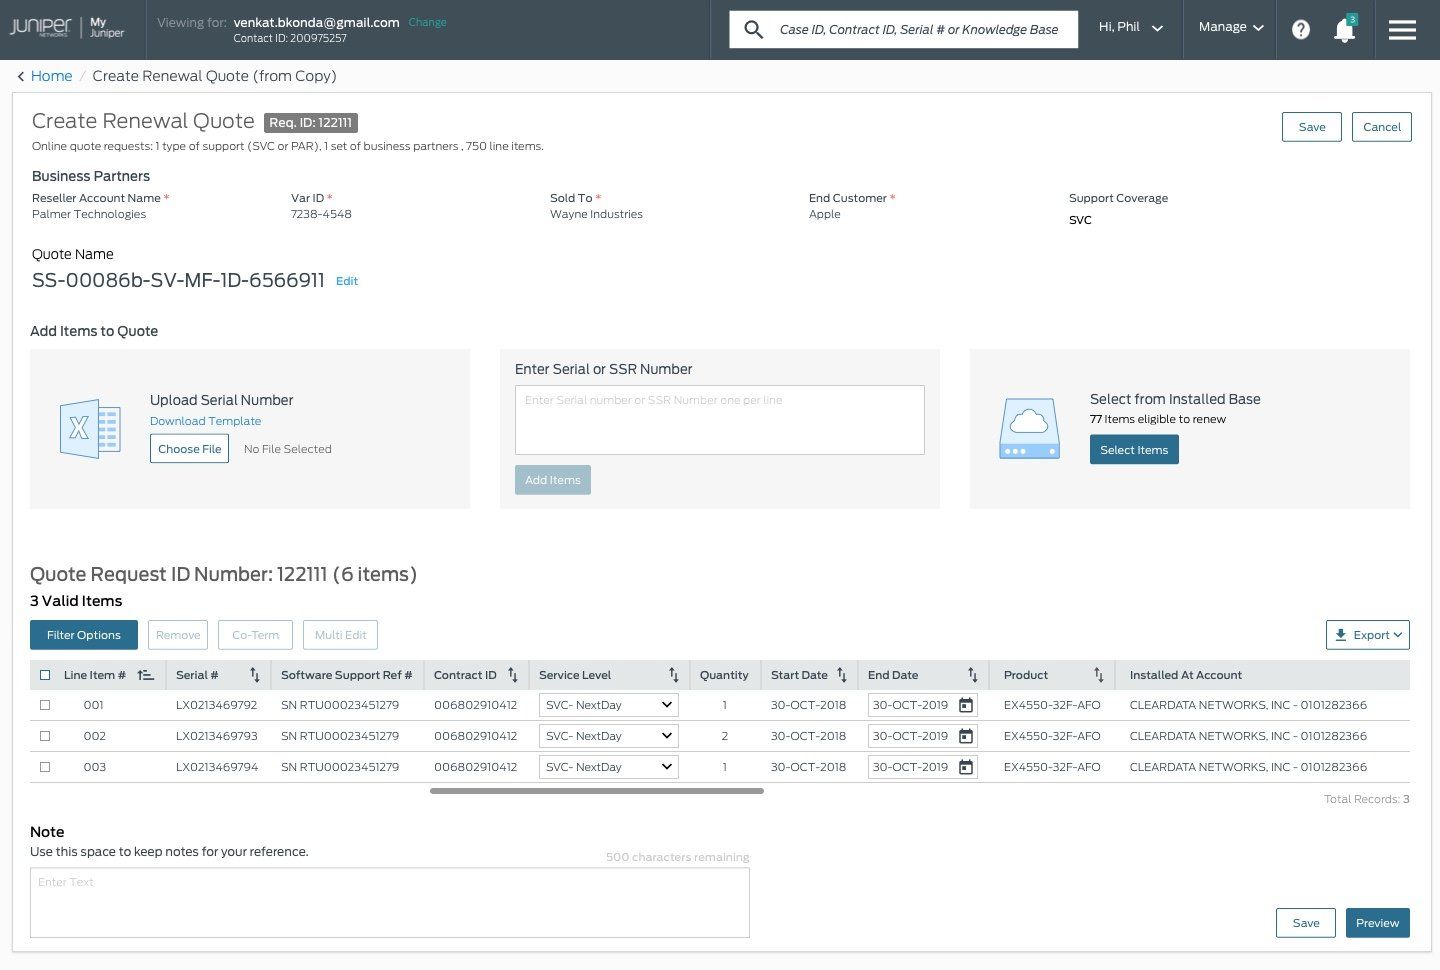This screenshot has height=970, width=1440.
Task: Sort by Serial # column
Action: 255,675
